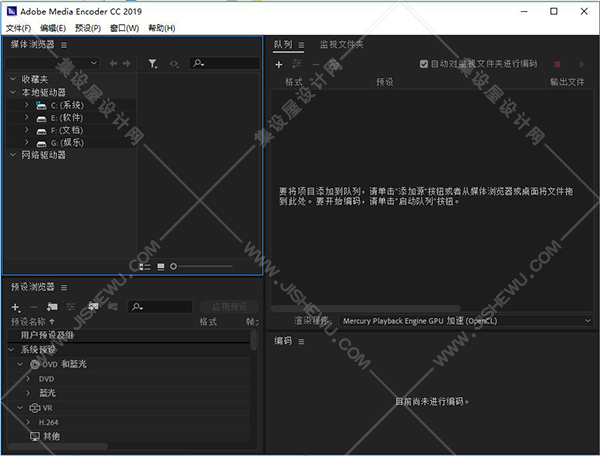Open the file type filter funnel icon
Viewport: 600px width, 456px height.
[x=153, y=64]
